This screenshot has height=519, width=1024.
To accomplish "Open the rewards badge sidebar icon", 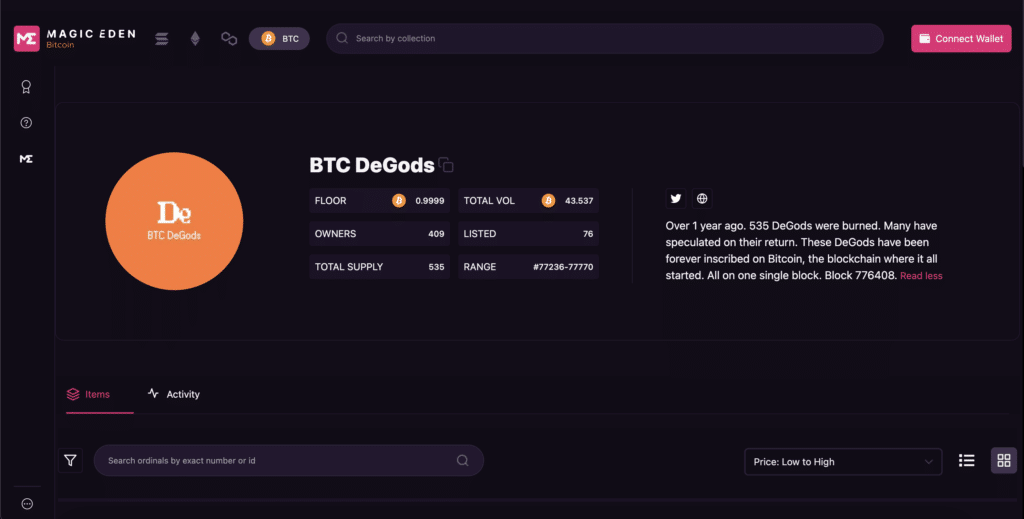I will point(26,87).
